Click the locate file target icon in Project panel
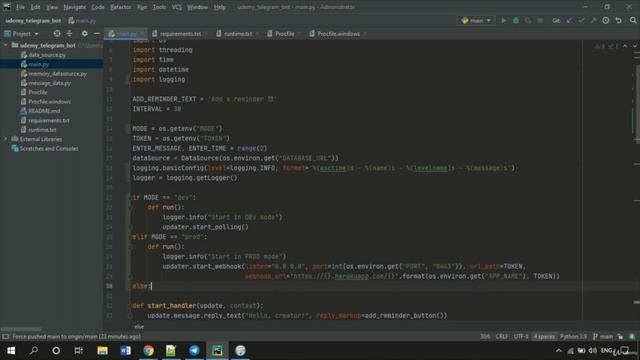This screenshot has width=640, height=360. point(57,33)
